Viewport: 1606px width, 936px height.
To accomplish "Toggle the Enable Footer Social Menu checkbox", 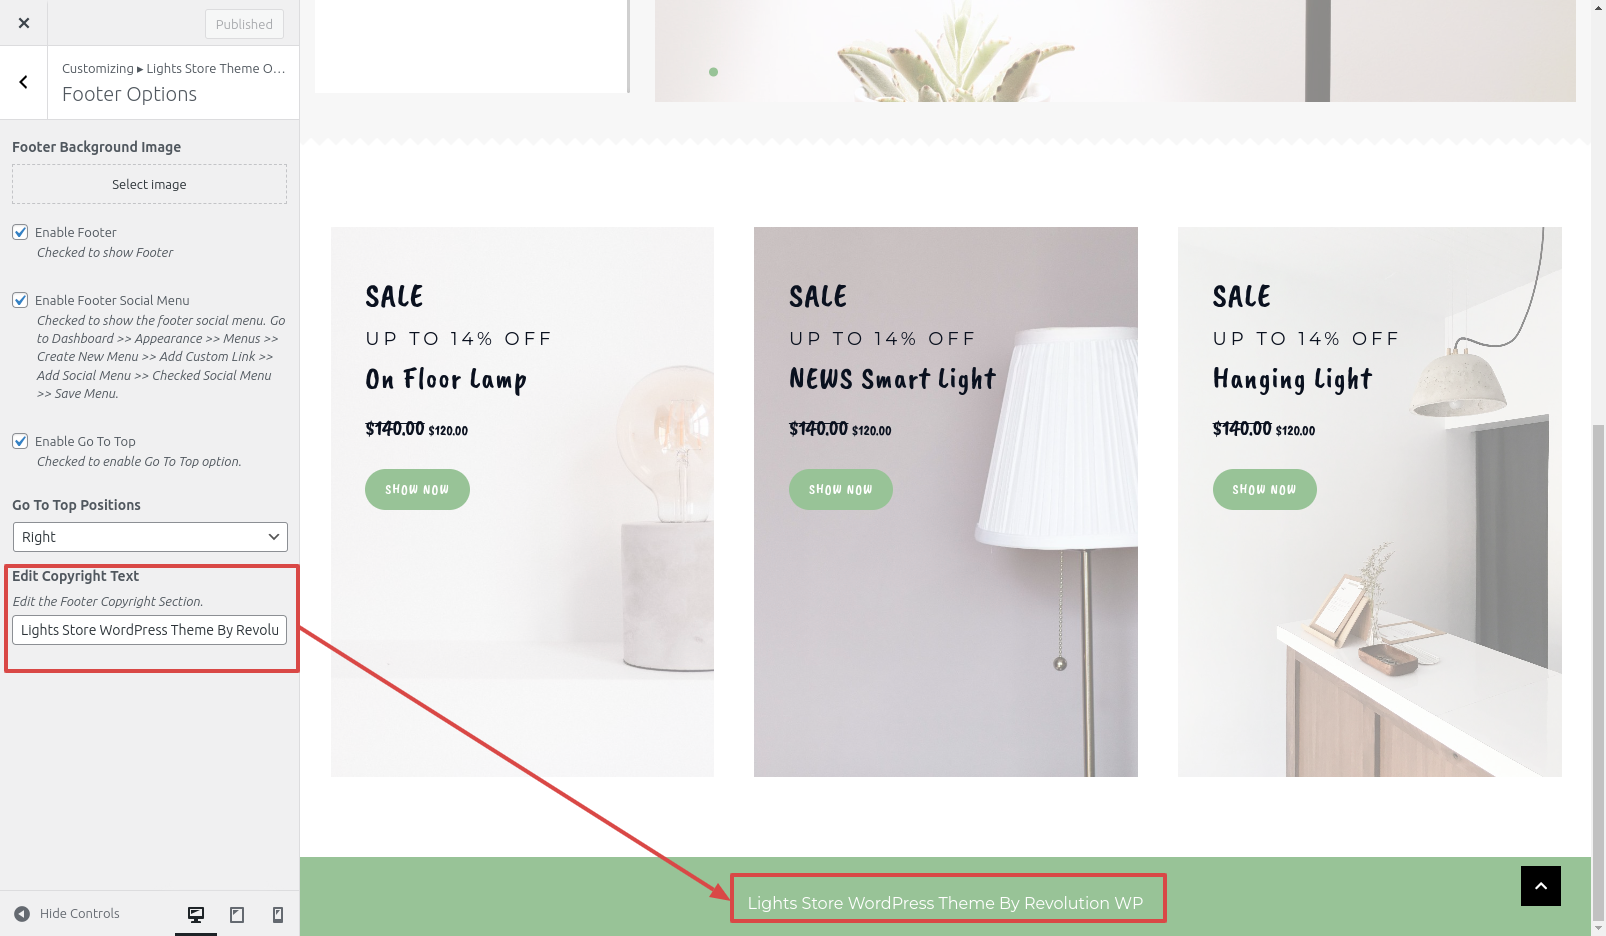I will point(20,300).
